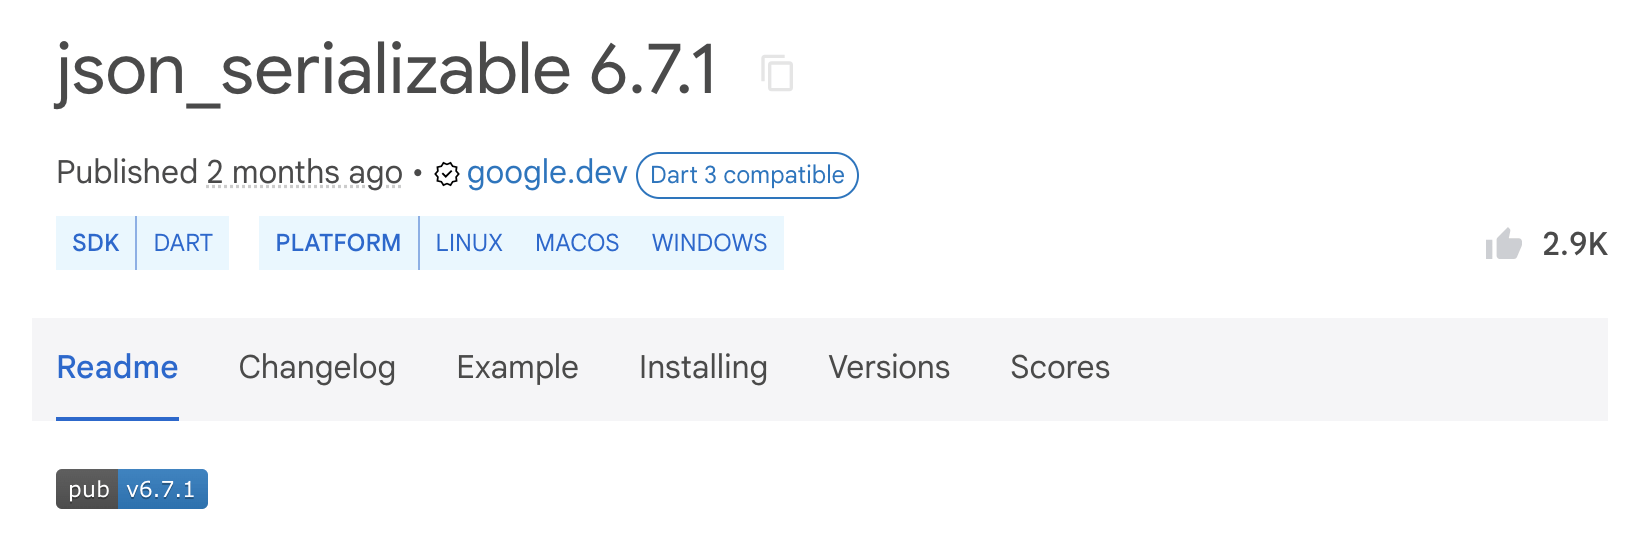
Task: Switch to the Readme tab
Action: 117,367
